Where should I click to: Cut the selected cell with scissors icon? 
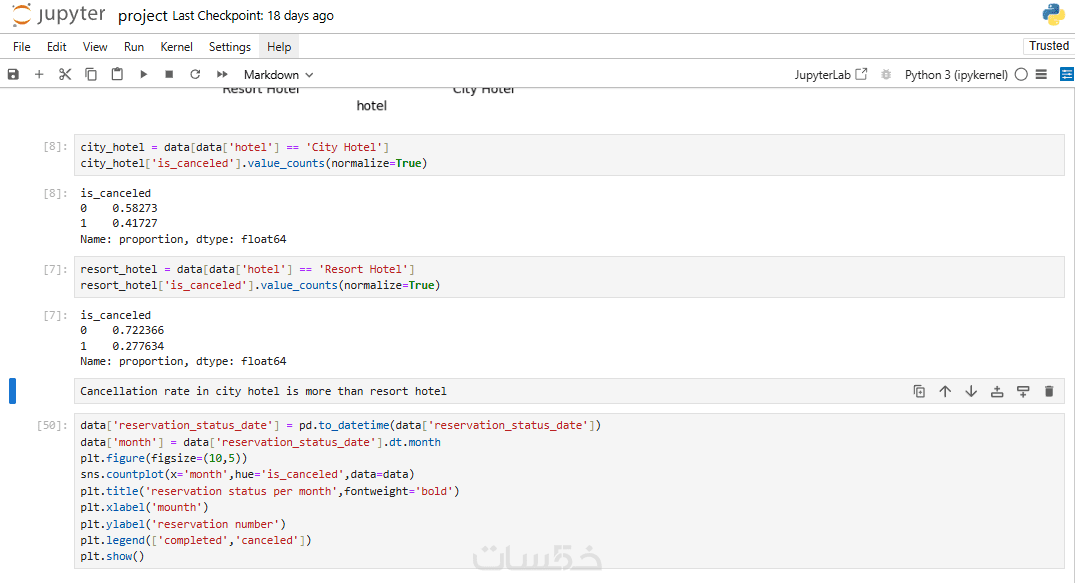65,74
